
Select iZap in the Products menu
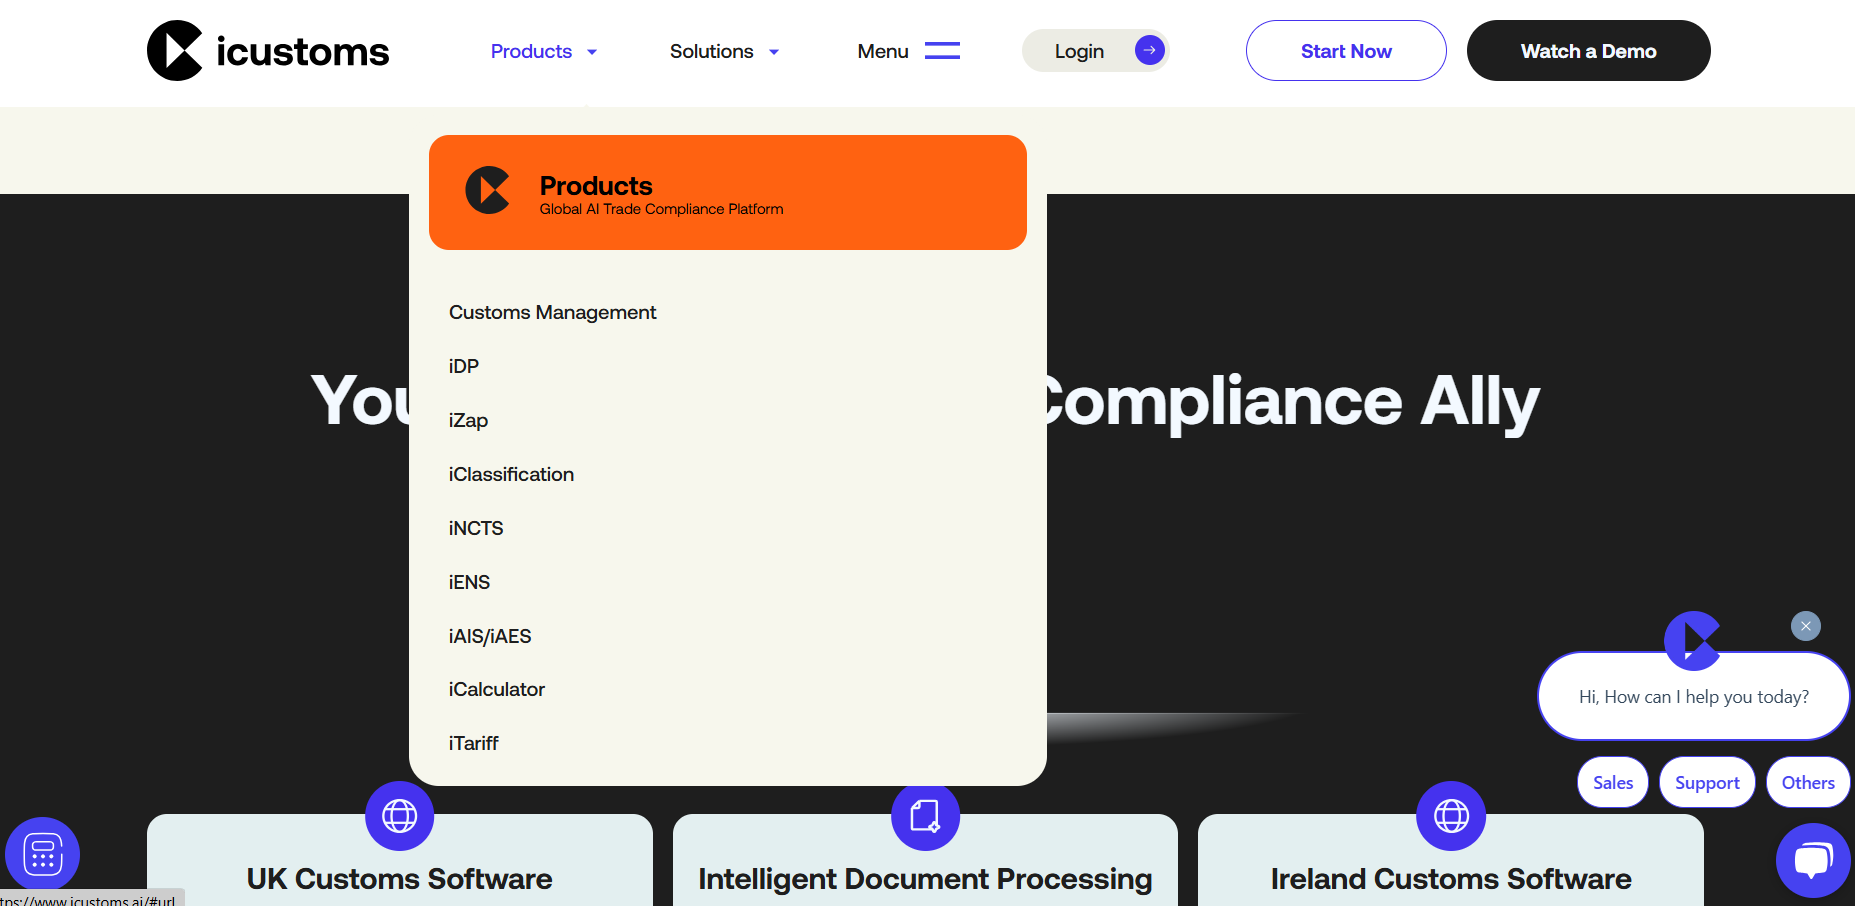tap(468, 420)
